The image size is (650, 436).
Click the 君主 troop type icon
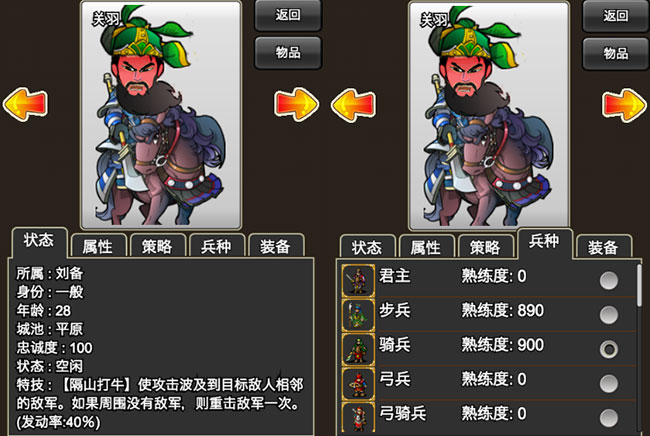point(358,281)
